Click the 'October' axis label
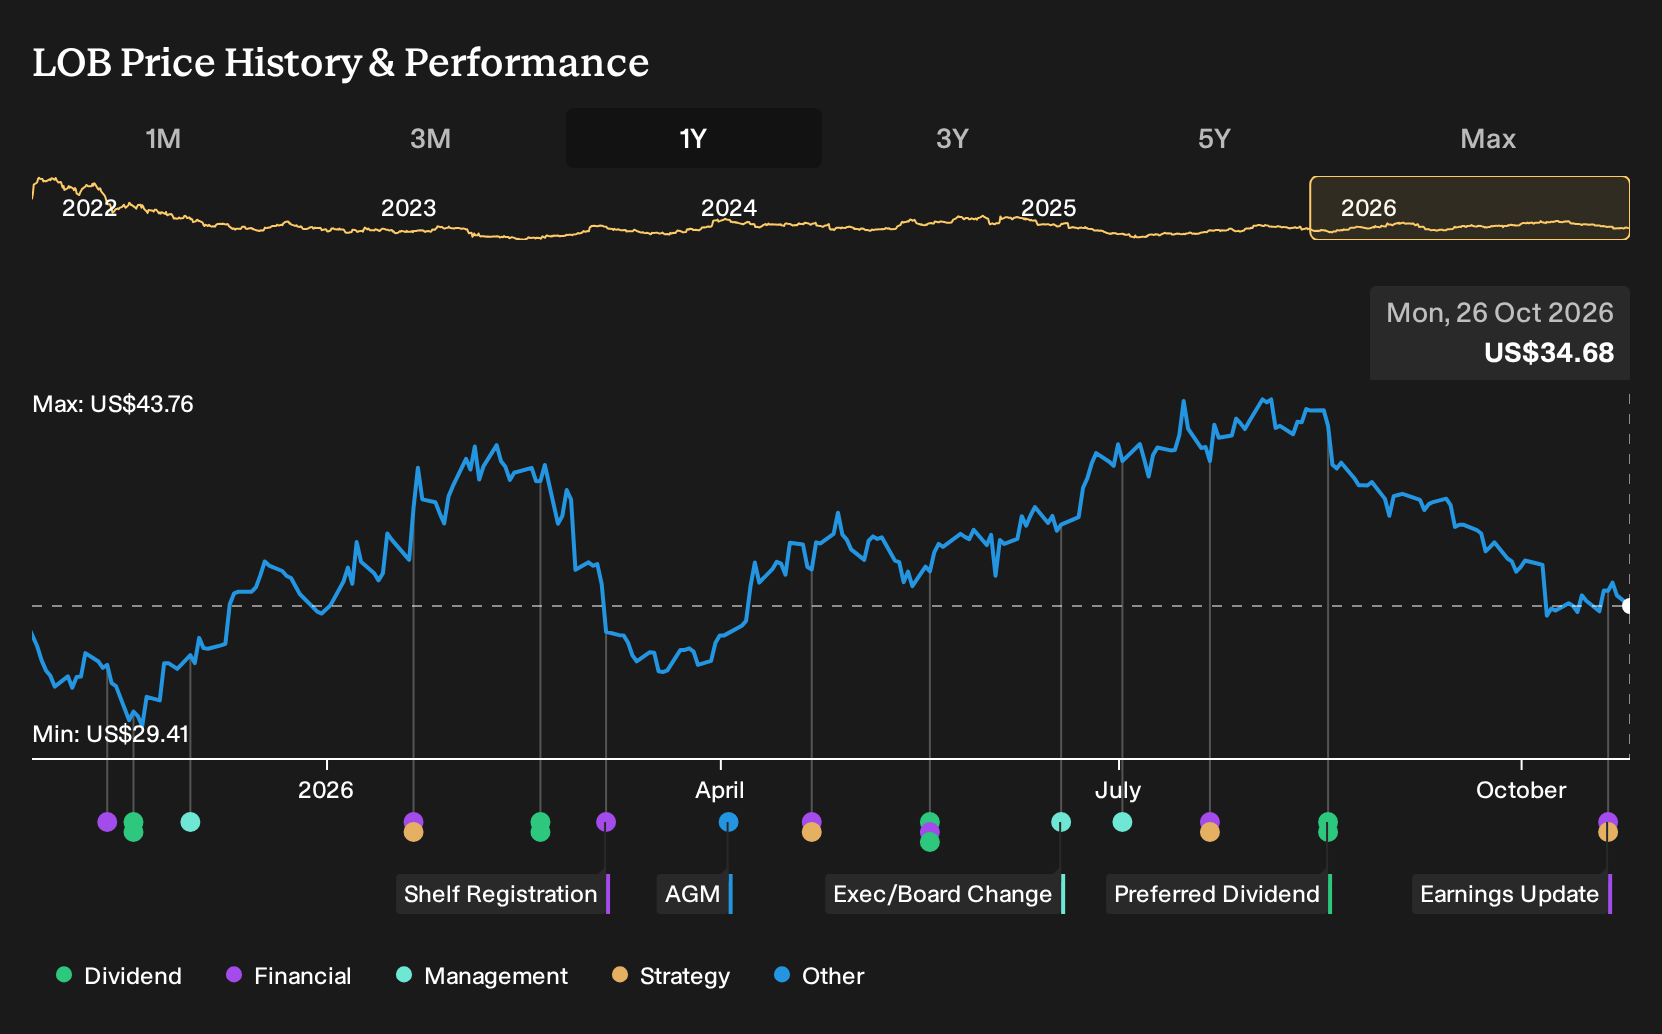This screenshot has width=1662, height=1034. pyautogui.click(x=1521, y=790)
